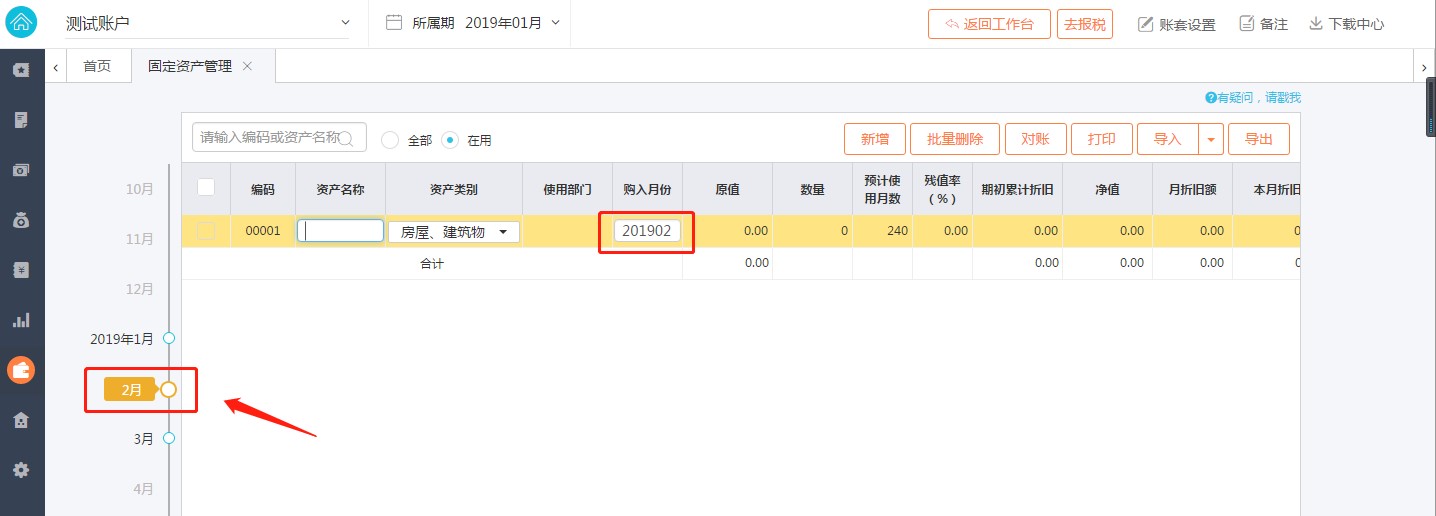This screenshot has height=516, width=1436.
Task: Click the 数量 column header
Action: pyautogui.click(x=812, y=188)
